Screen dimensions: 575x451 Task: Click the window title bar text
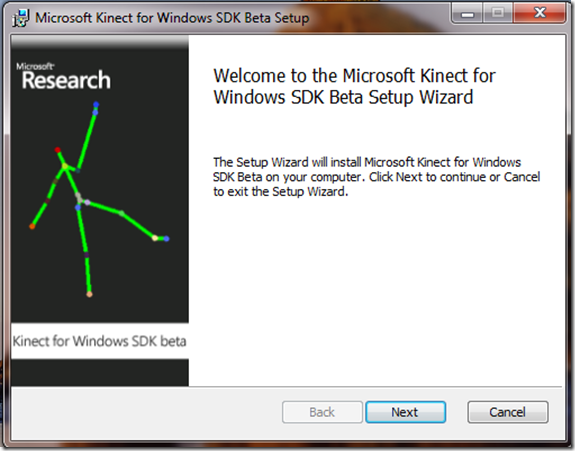point(172,18)
